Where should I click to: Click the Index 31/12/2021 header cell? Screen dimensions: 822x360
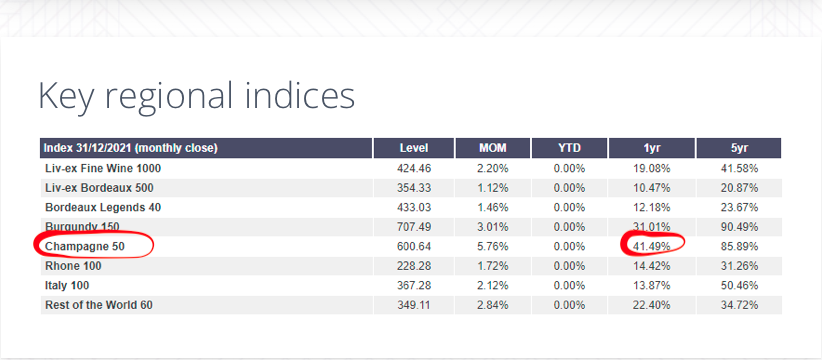tap(206, 148)
